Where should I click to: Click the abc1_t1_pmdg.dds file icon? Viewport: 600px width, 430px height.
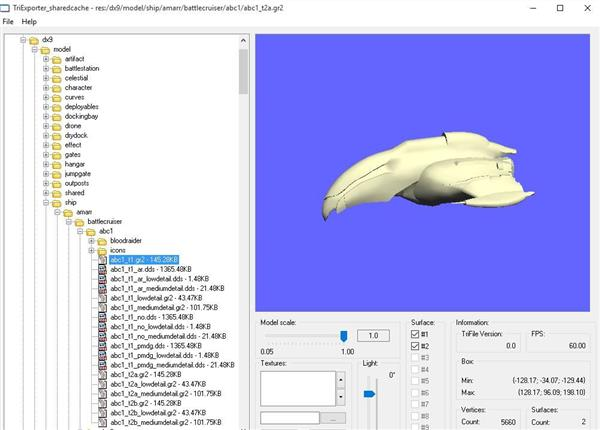coord(102,346)
